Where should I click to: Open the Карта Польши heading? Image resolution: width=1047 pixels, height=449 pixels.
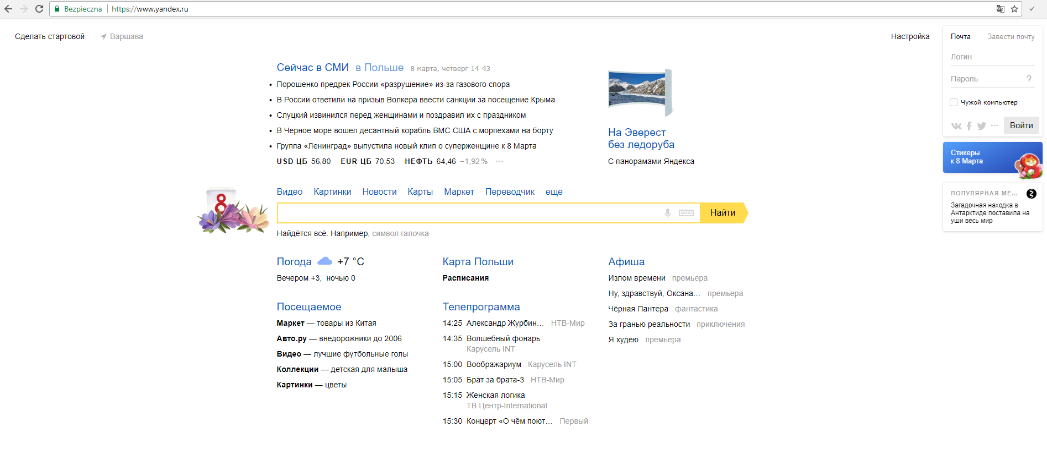(x=478, y=261)
